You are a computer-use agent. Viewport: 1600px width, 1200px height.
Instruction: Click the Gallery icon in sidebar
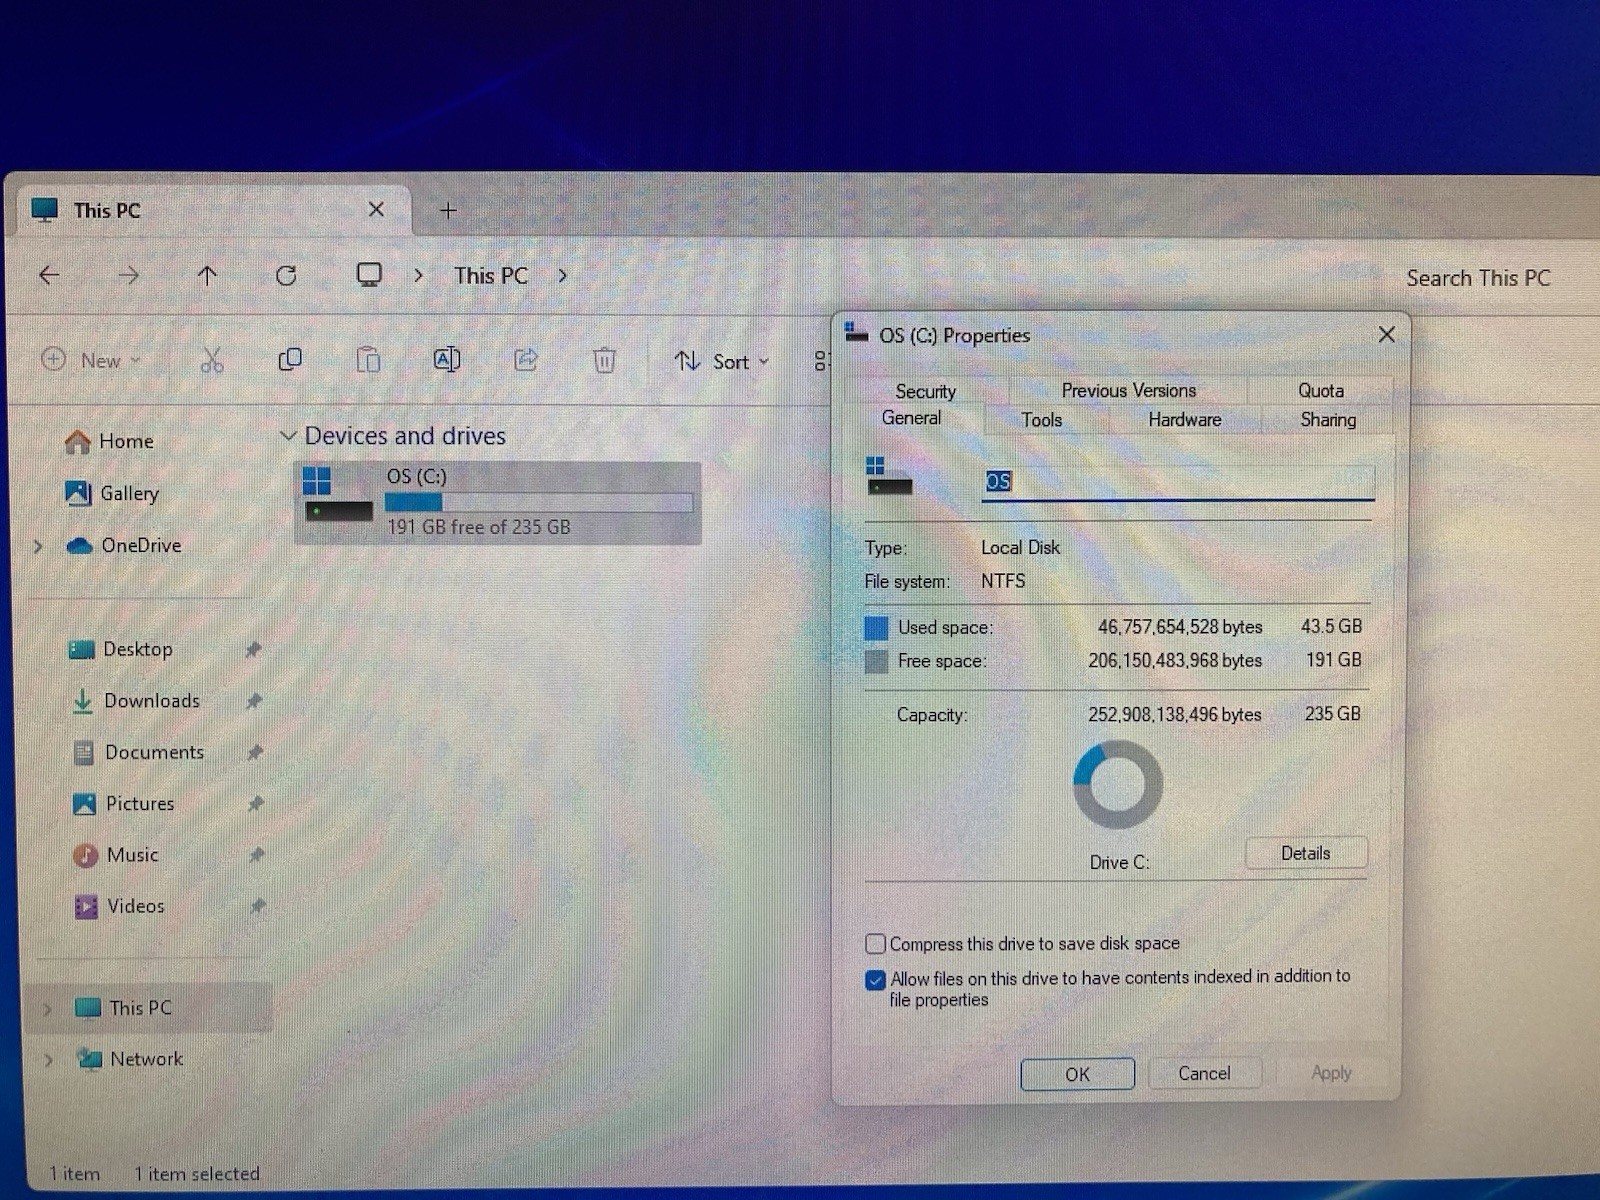(x=77, y=492)
